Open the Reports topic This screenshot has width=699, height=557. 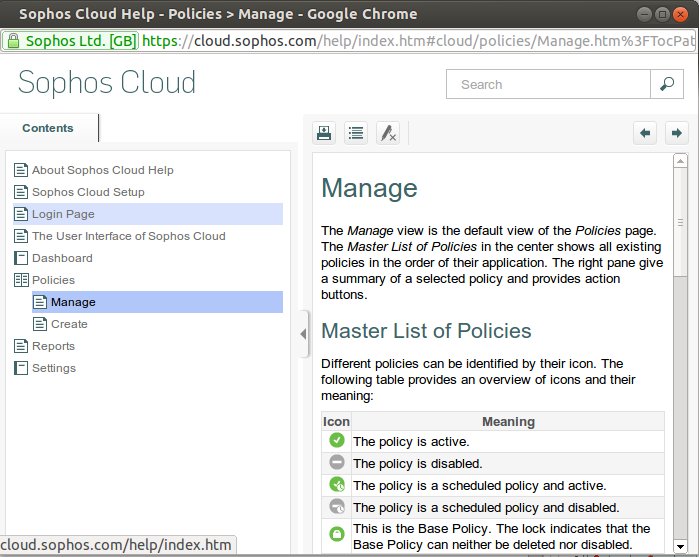click(x=53, y=346)
